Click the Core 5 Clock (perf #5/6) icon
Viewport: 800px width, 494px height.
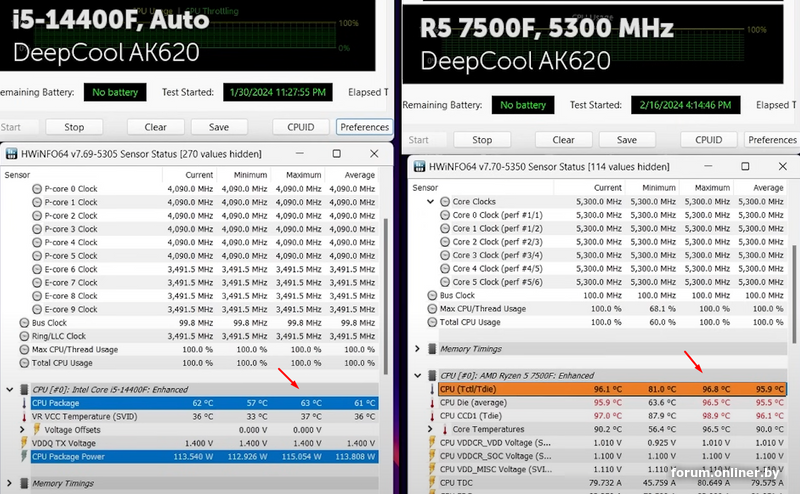pyautogui.click(x=445, y=282)
